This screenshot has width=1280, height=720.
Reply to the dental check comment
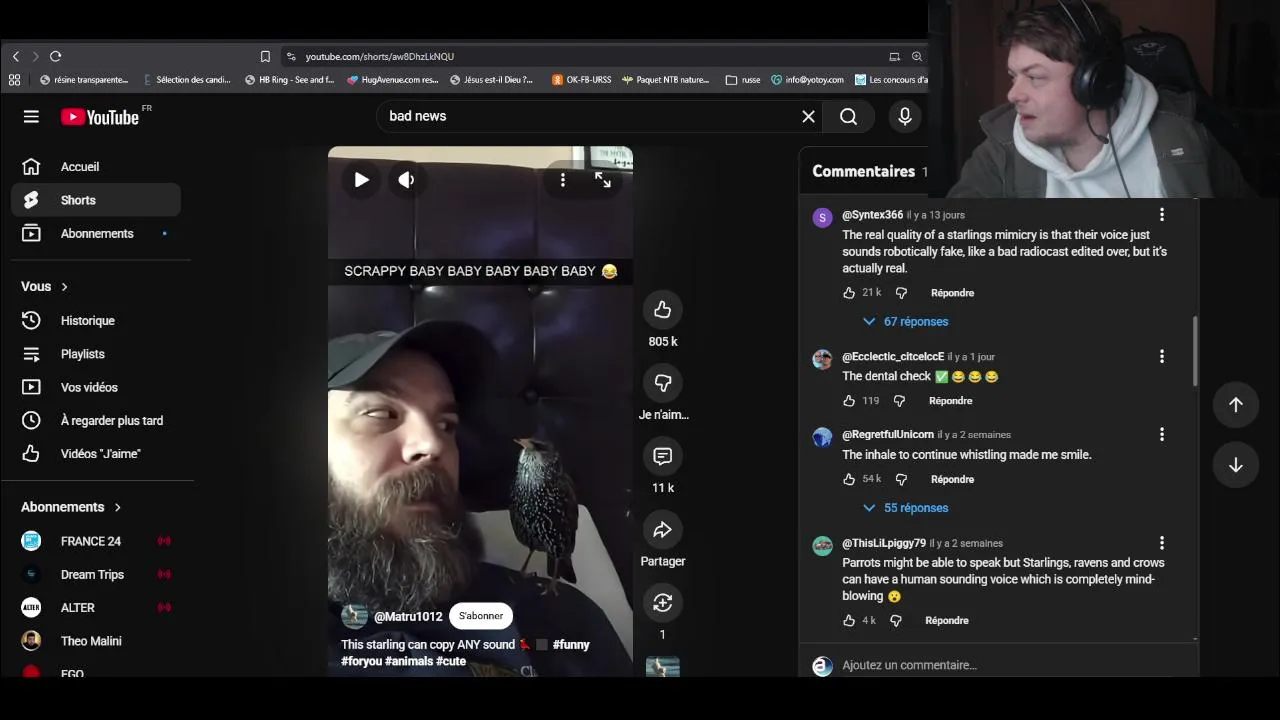950,401
